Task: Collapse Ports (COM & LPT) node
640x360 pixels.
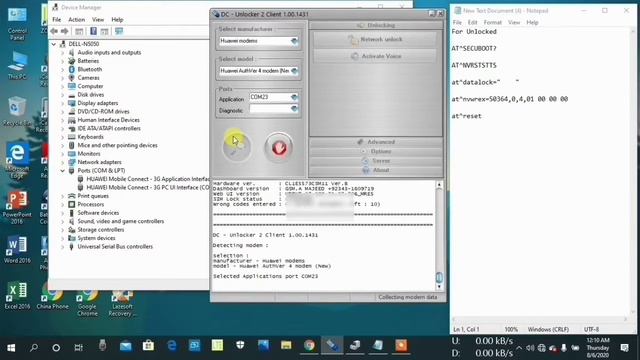Action: click(62, 171)
